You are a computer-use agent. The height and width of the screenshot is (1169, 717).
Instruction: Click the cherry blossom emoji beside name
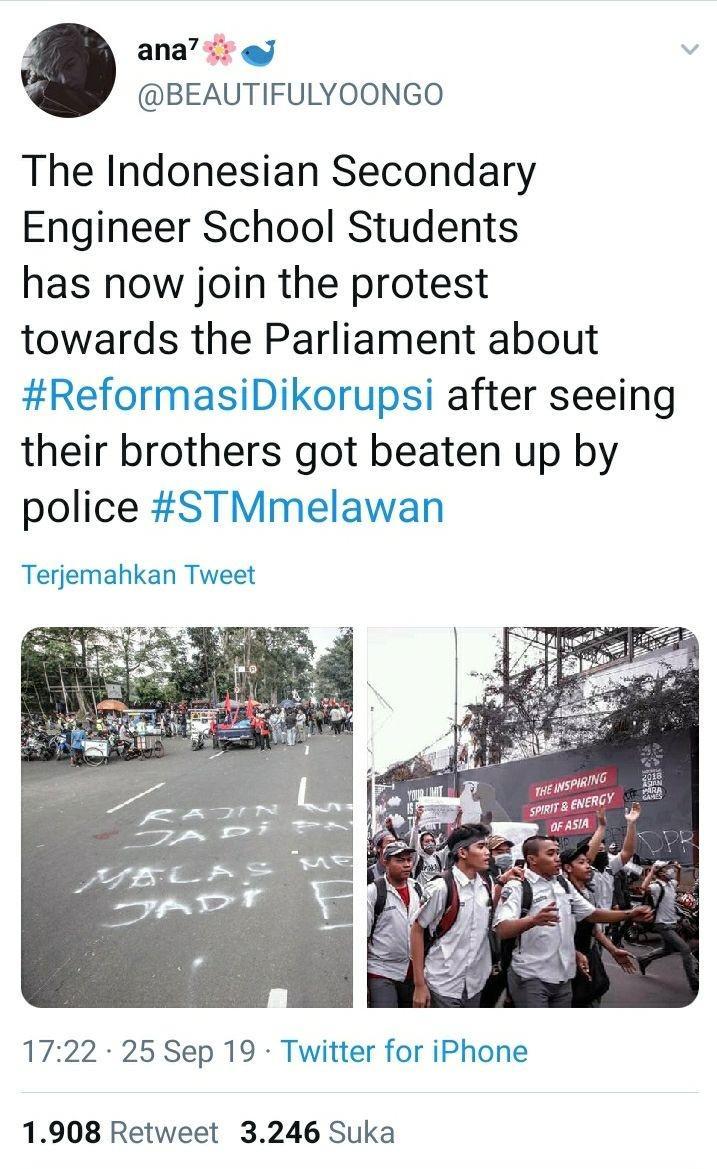[219, 50]
